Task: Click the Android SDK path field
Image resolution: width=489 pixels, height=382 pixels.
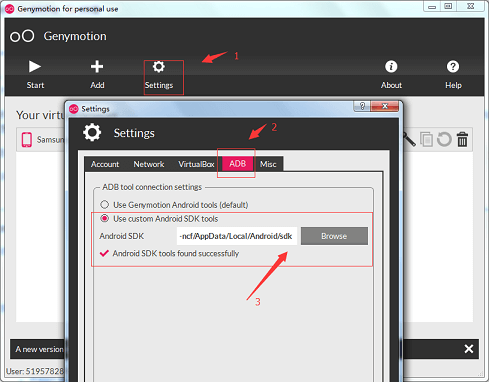Action: (237, 236)
